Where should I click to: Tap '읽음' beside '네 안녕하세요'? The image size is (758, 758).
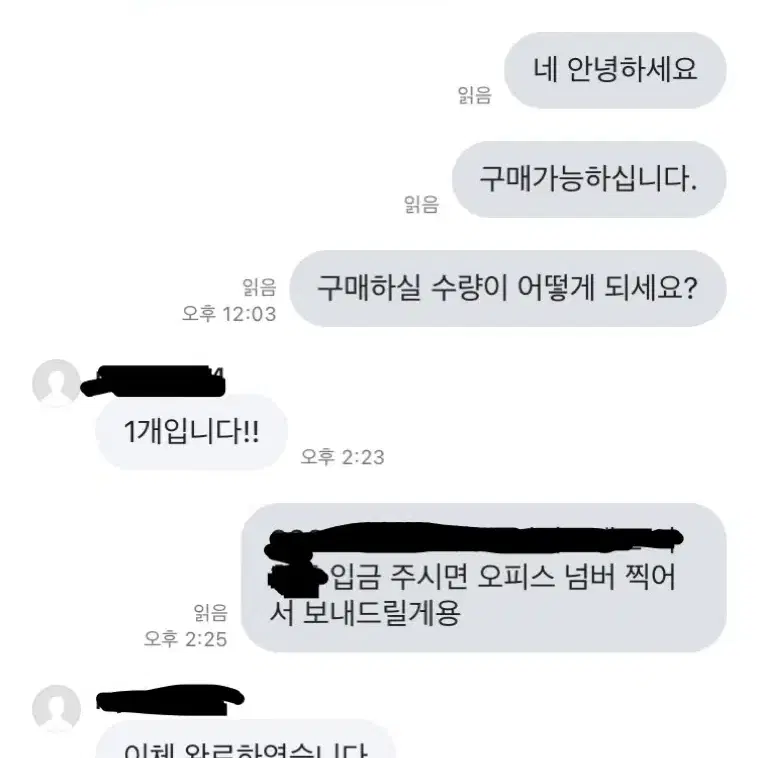pyautogui.click(x=475, y=95)
